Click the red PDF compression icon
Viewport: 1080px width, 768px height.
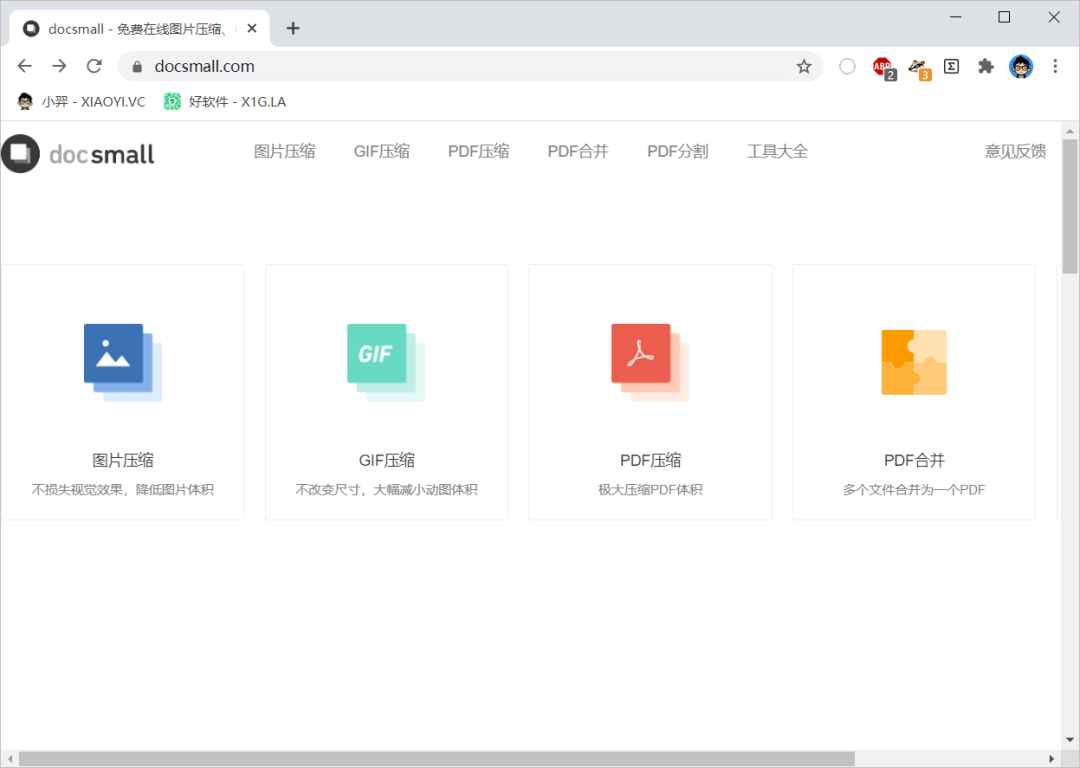pos(649,362)
